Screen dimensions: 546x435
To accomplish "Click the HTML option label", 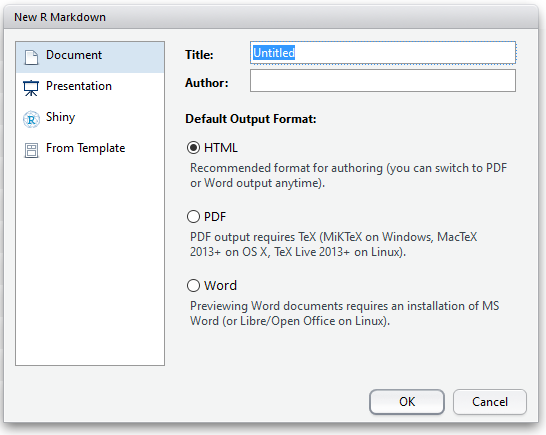I will 221,148.
